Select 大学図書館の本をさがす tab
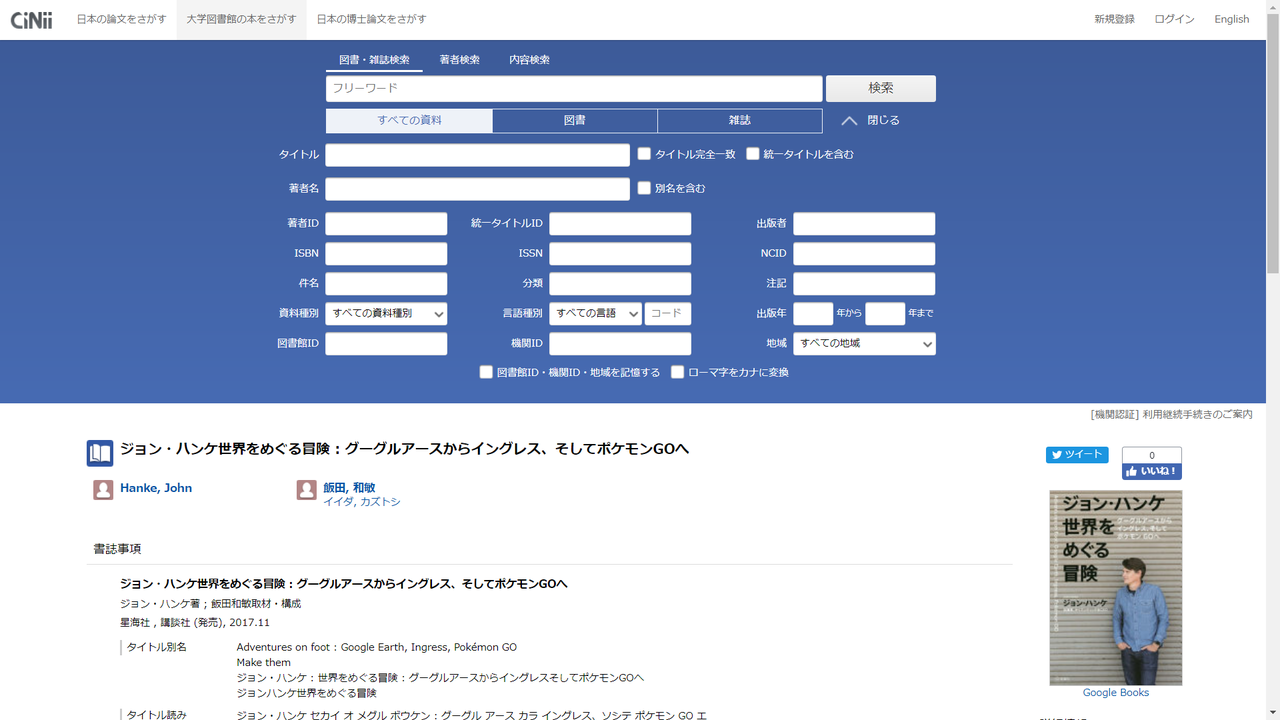The width and height of the screenshot is (1280, 720). 242,19
